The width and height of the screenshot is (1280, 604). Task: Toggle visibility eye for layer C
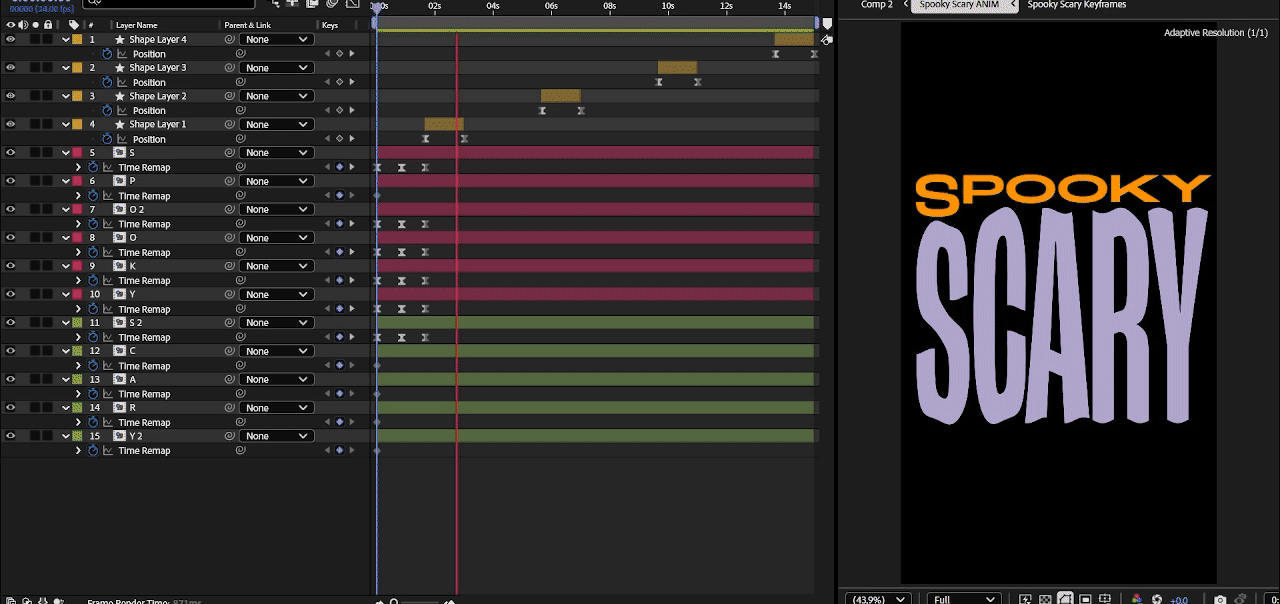(10, 351)
